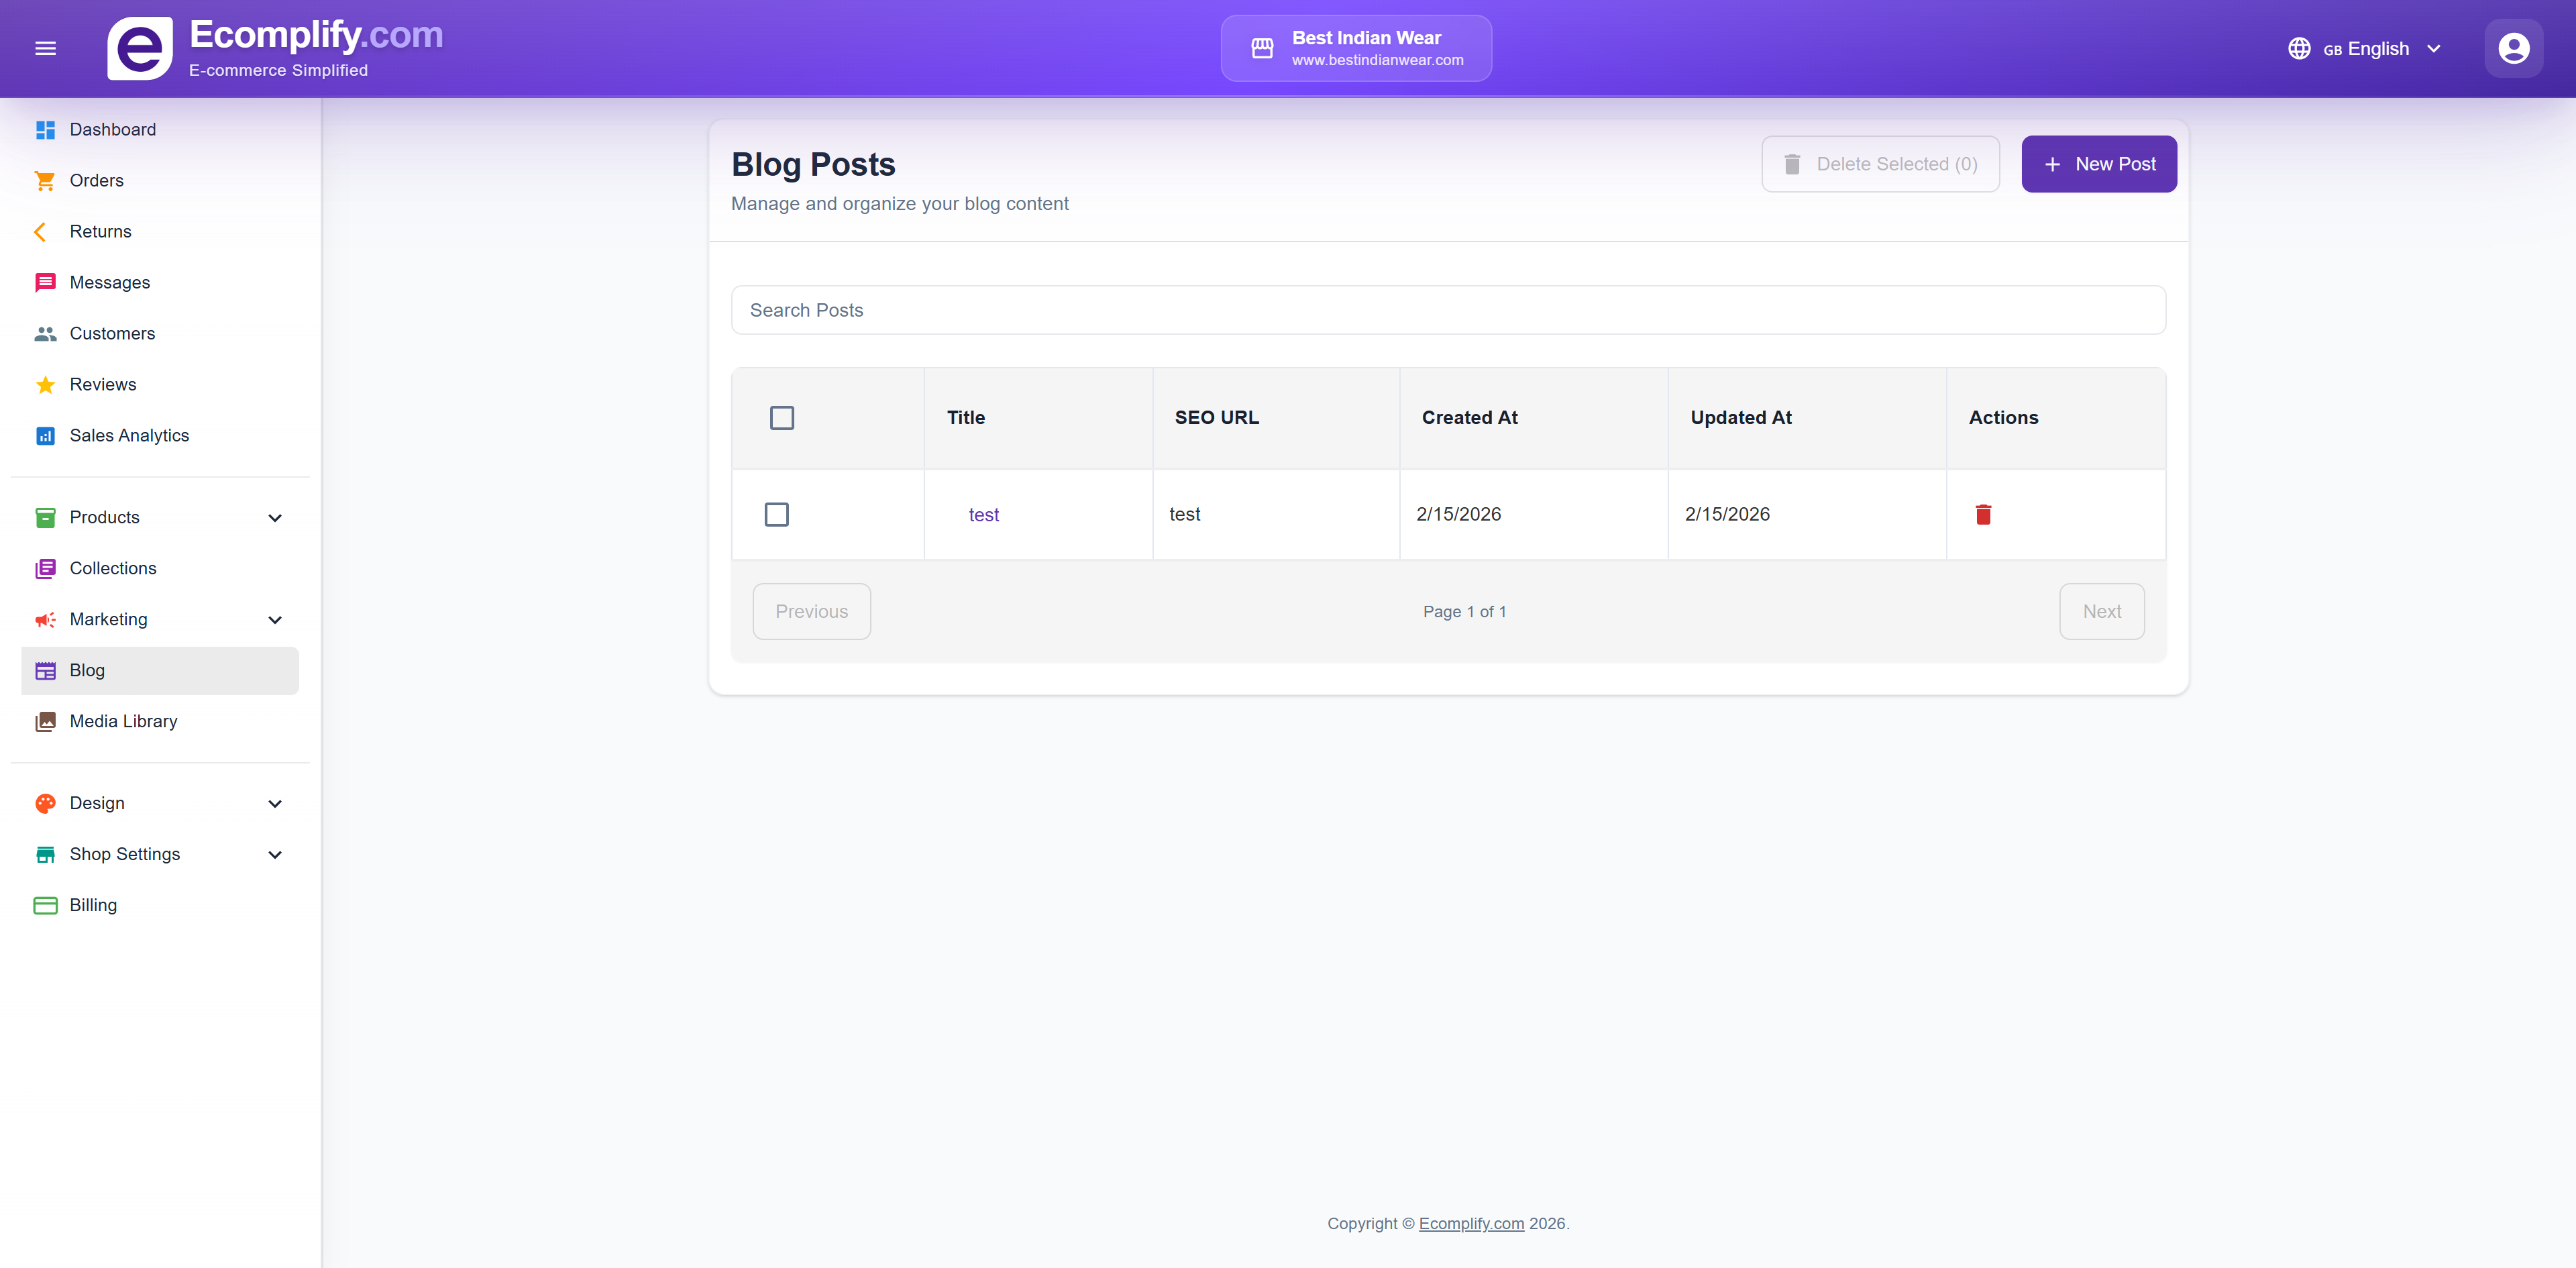Open the English language dropdown

click(2366, 48)
